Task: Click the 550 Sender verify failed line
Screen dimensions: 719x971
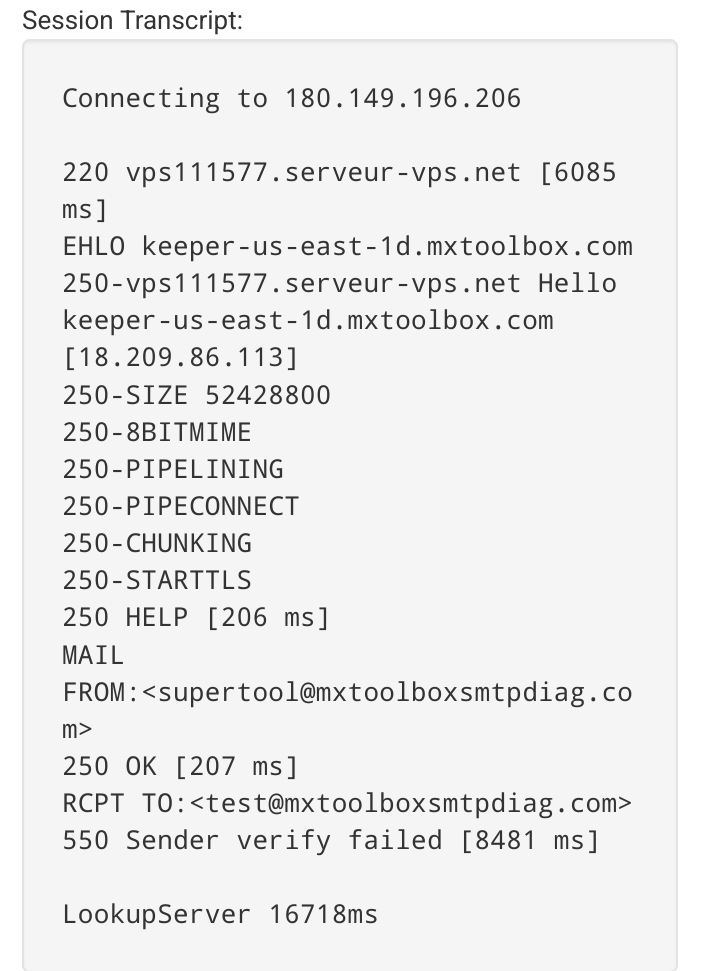Action: (331, 841)
